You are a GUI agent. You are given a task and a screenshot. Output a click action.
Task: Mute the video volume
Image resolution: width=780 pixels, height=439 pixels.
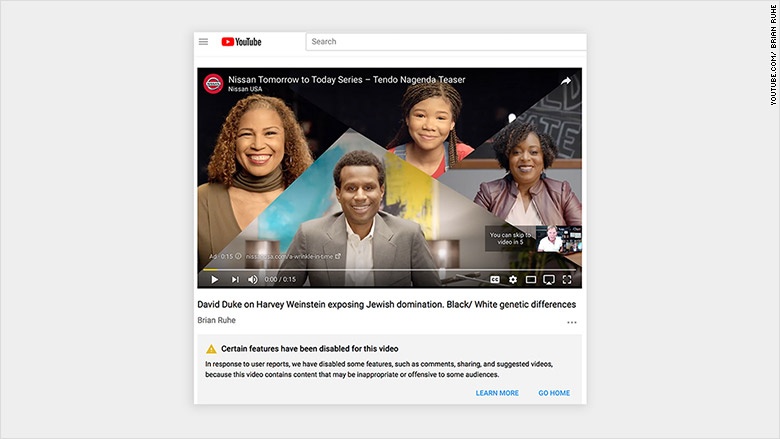click(253, 280)
